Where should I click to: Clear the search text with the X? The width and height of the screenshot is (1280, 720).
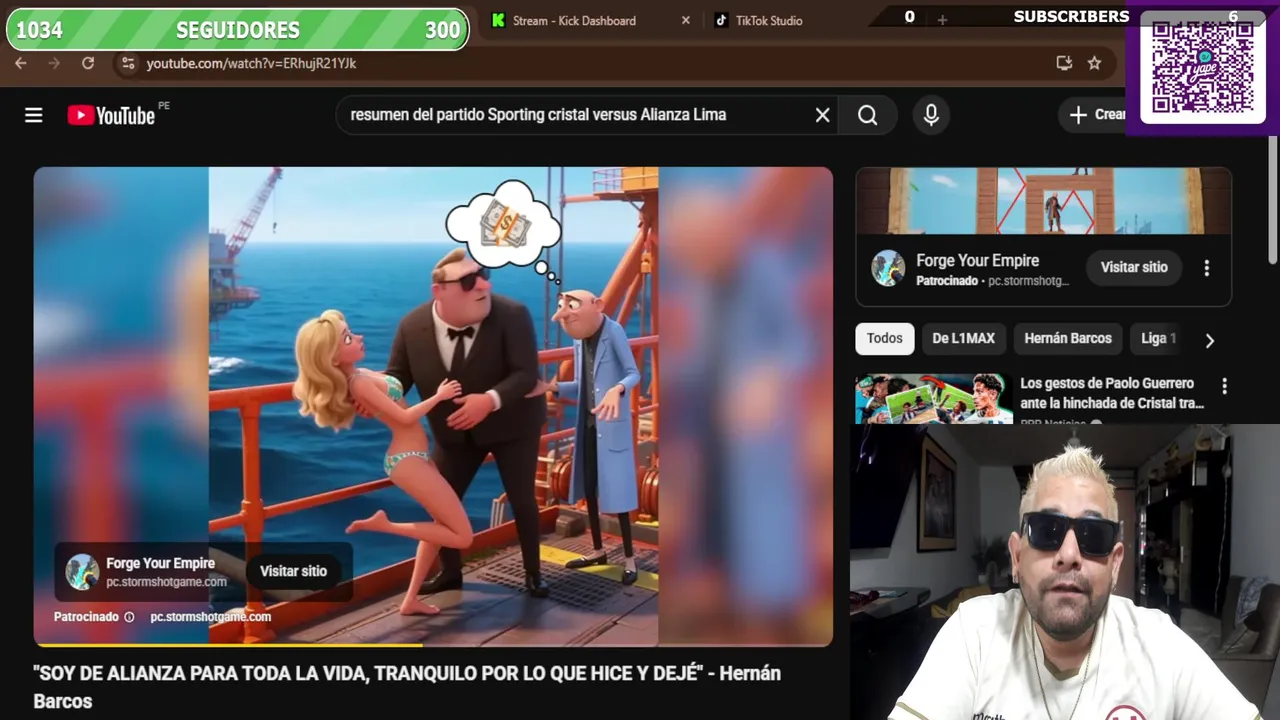(822, 115)
